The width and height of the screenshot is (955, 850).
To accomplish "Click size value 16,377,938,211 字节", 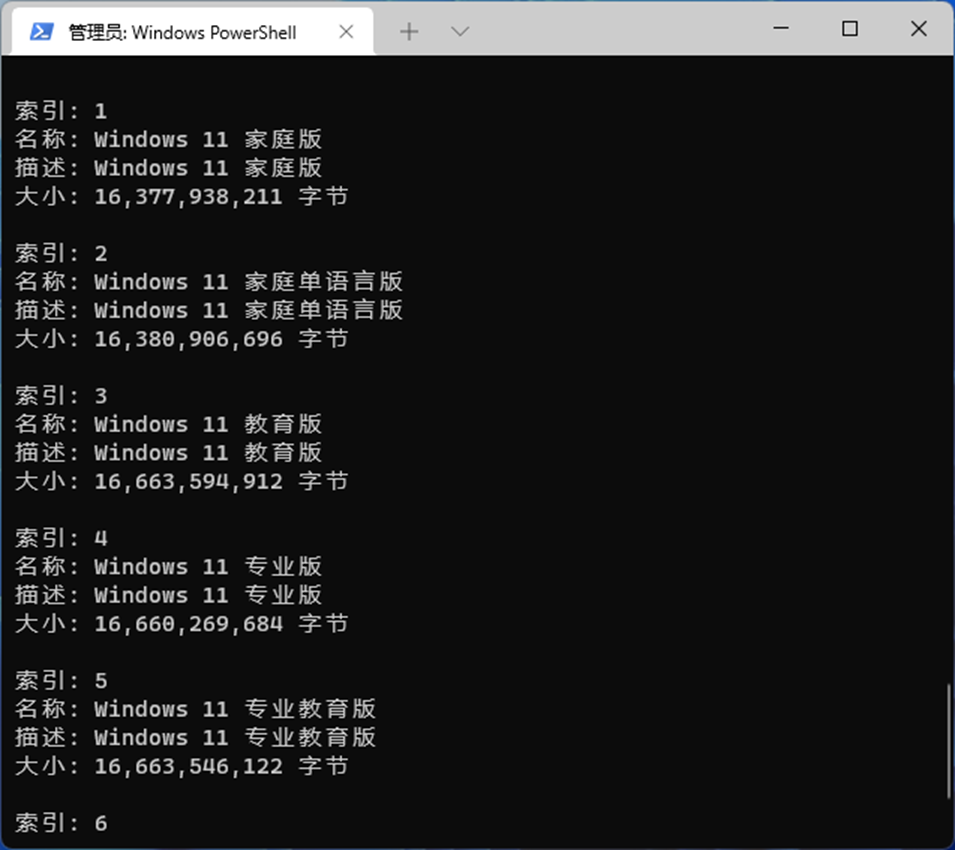I will tap(221, 197).
